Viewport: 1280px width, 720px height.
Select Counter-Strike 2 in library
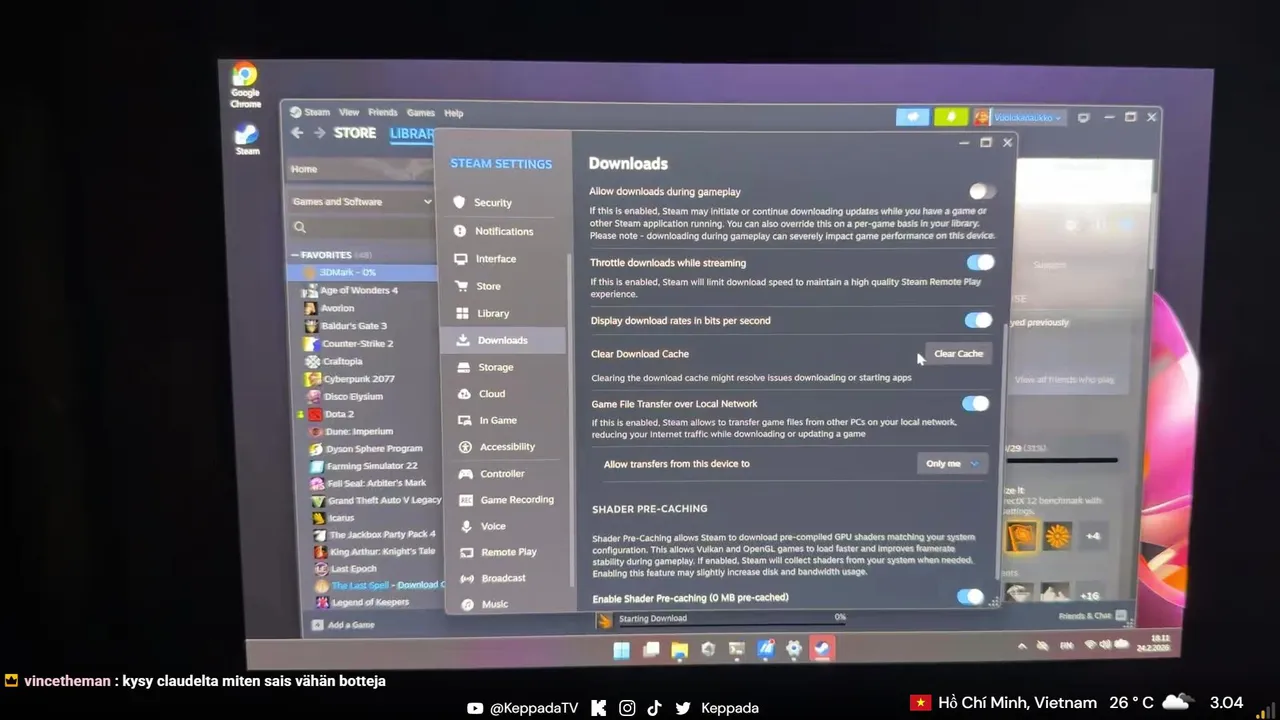[x=357, y=343]
